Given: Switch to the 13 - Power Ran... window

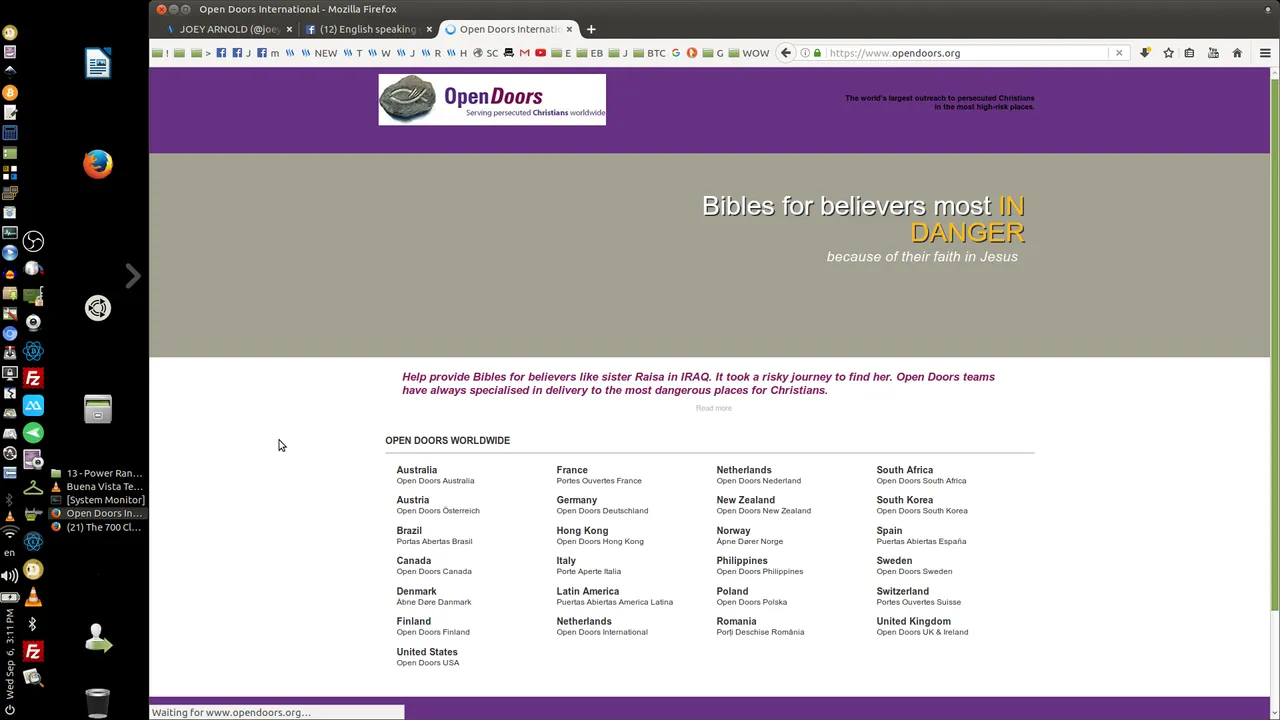Looking at the screenshot, I should 97,473.
